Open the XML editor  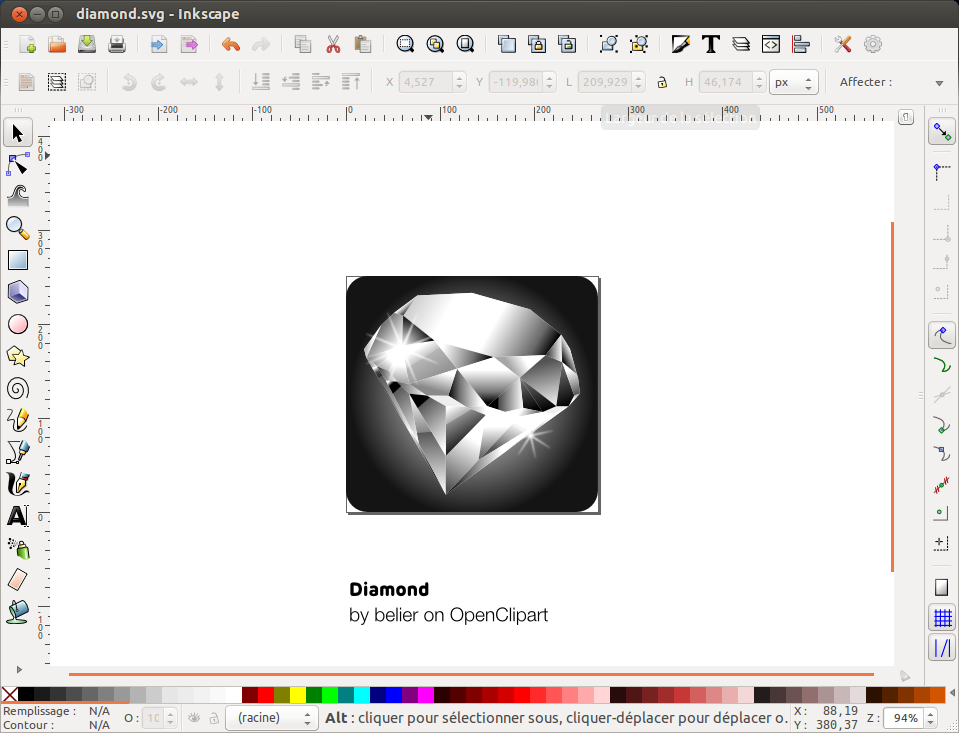[x=770, y=44]
